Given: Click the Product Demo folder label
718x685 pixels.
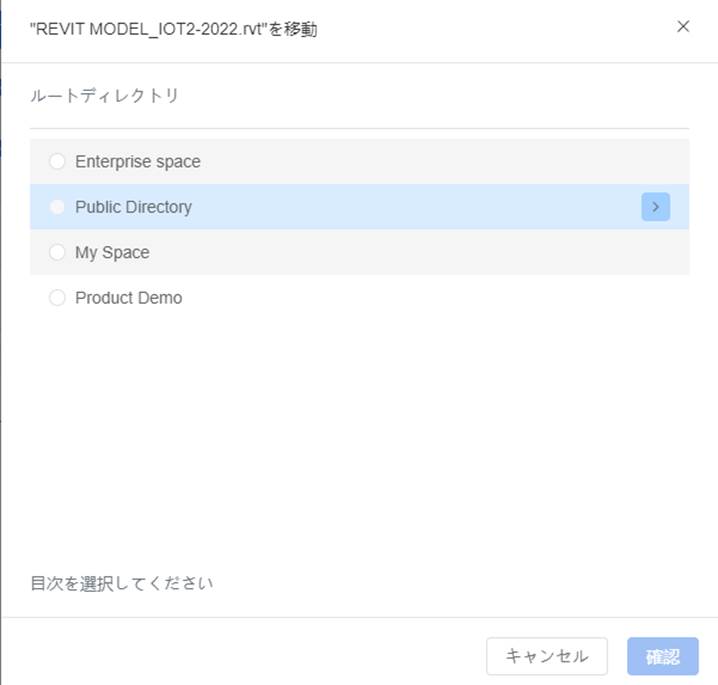Looking at the screenshot, I should tap(129, 298).
